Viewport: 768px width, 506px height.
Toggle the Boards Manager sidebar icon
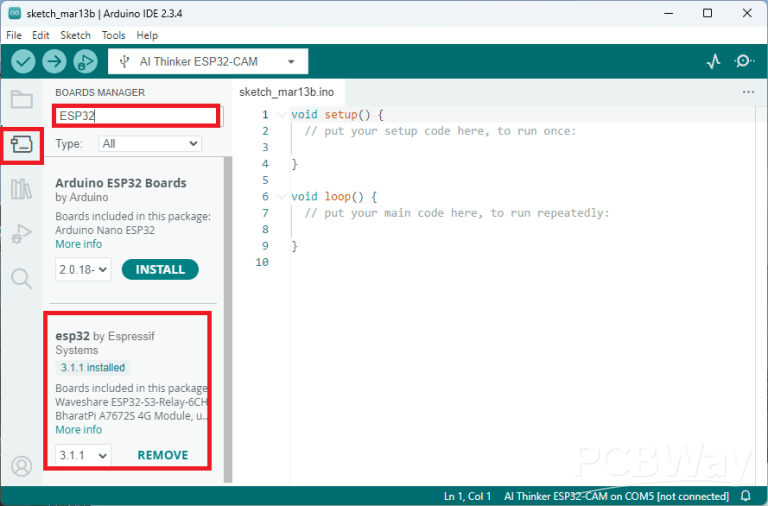[x=22, y=145]
